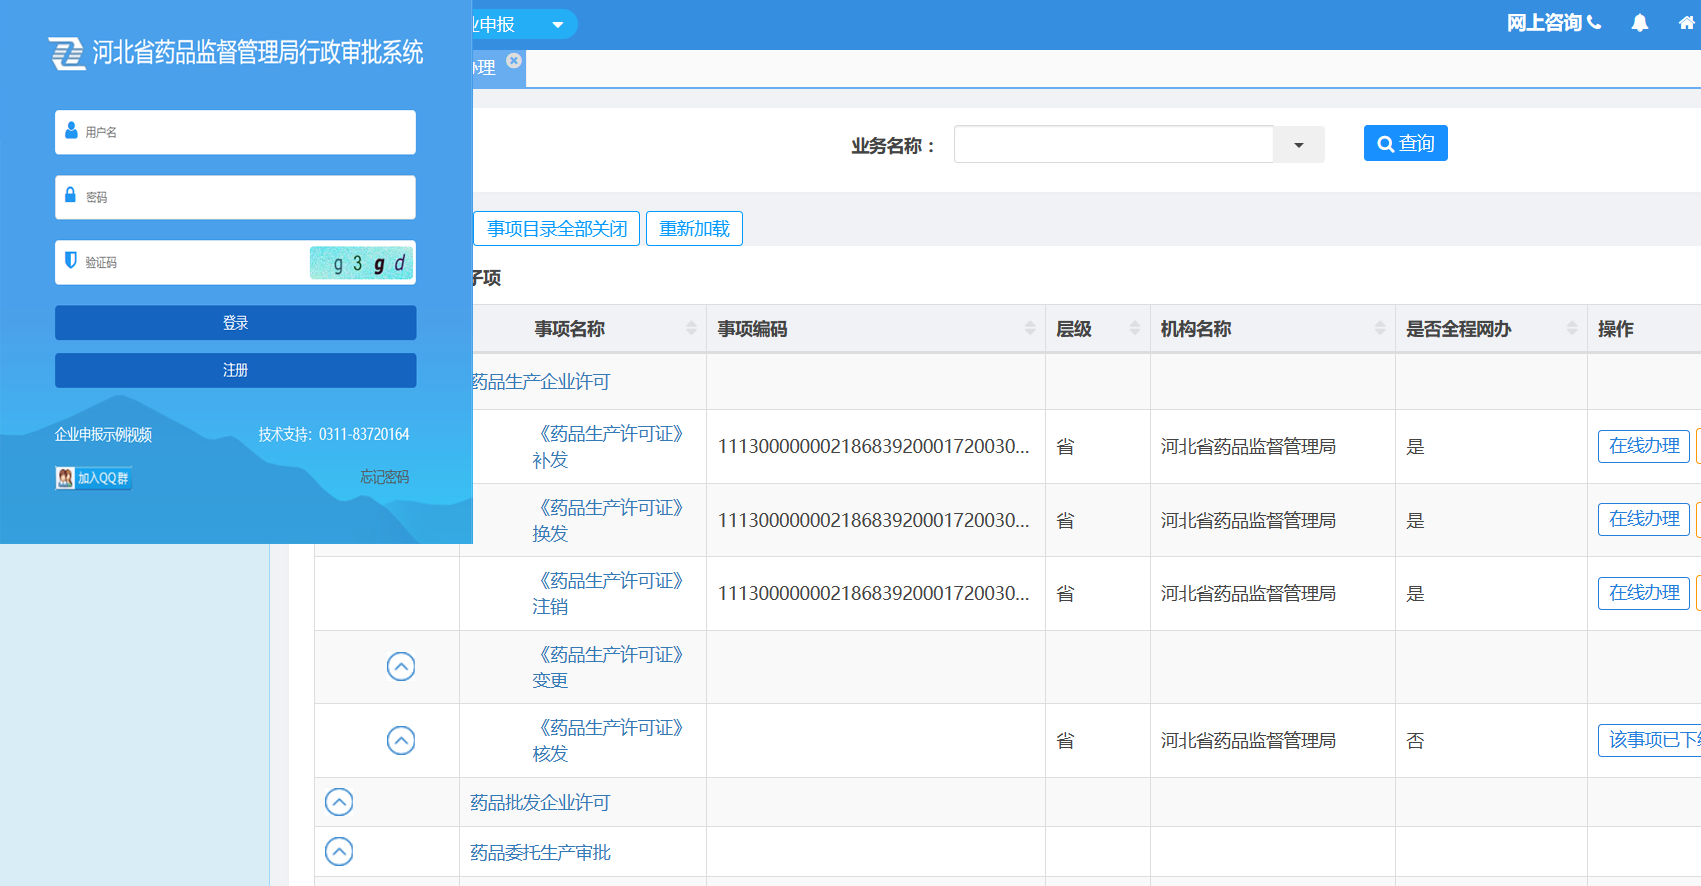Screen dimensions: 1701x886
Task: Click the password field in the login panel
Action: coord(235,197)
